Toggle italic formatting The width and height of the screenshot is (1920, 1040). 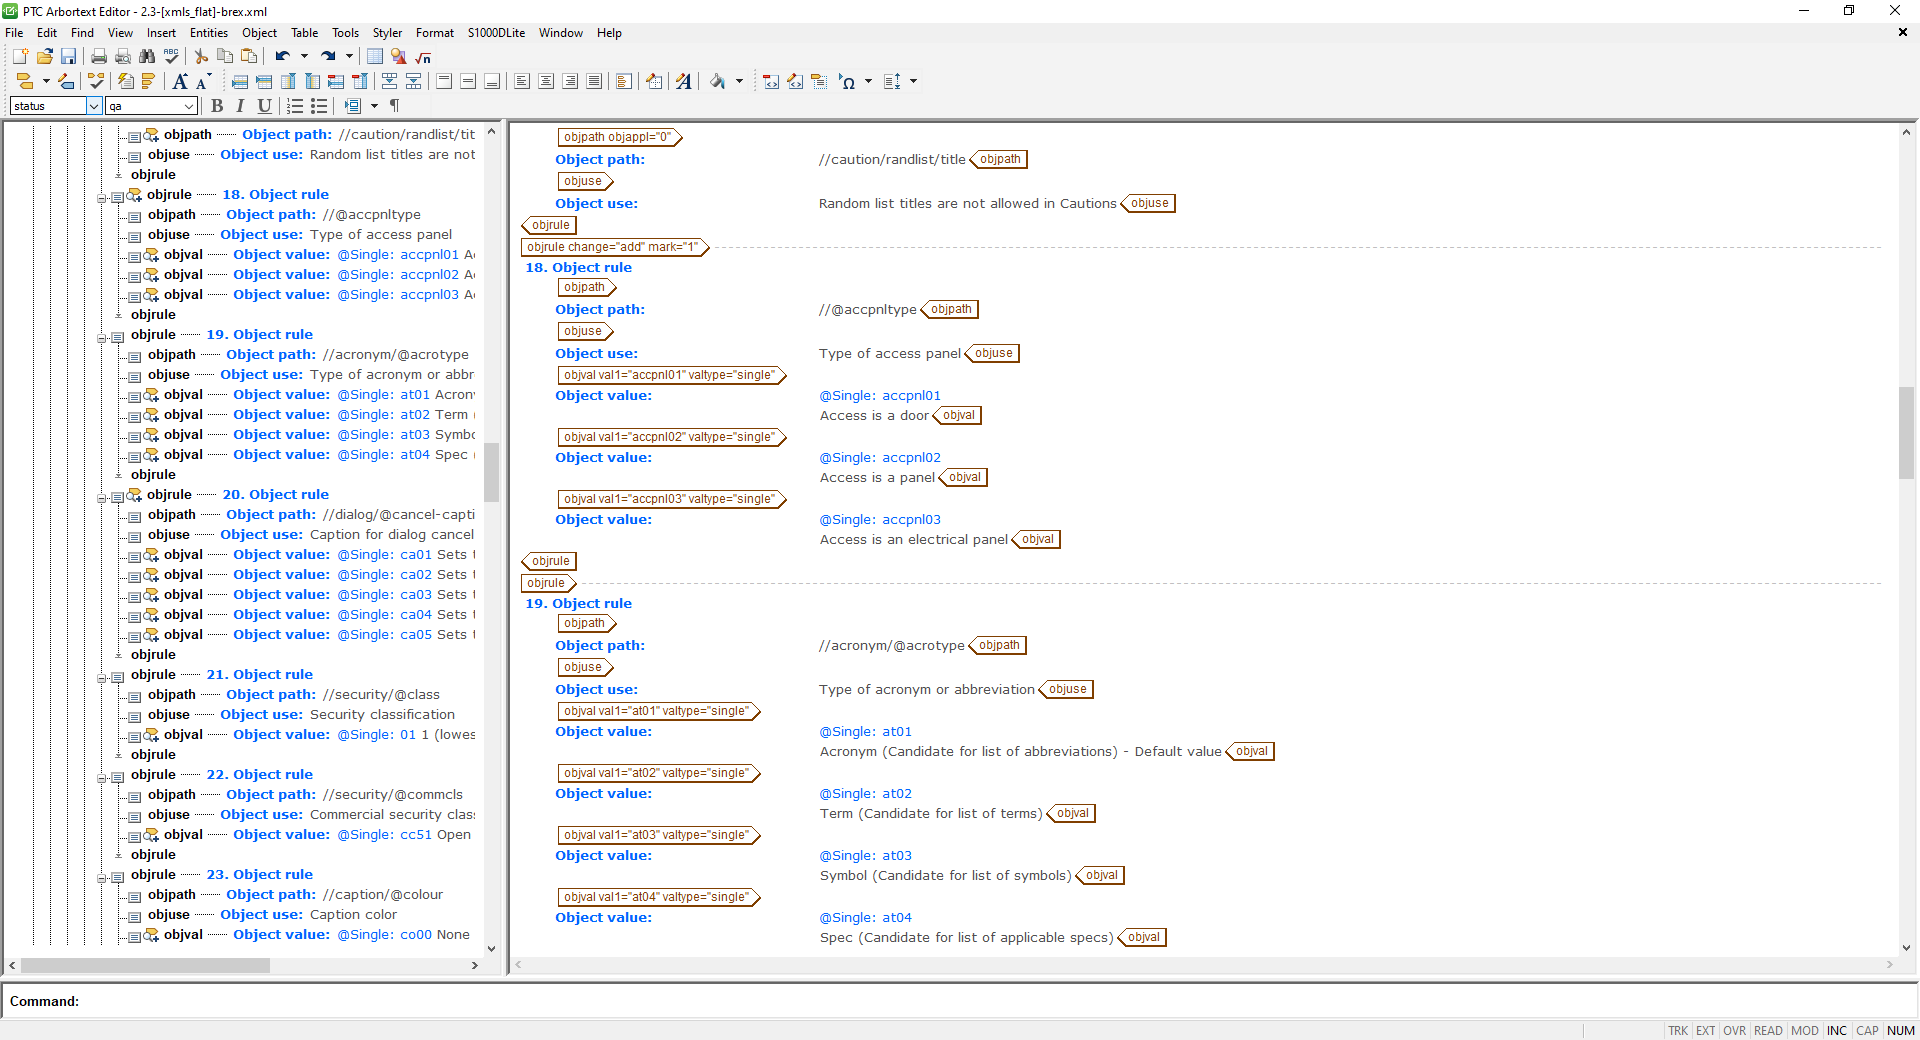[x=240, y=106]
